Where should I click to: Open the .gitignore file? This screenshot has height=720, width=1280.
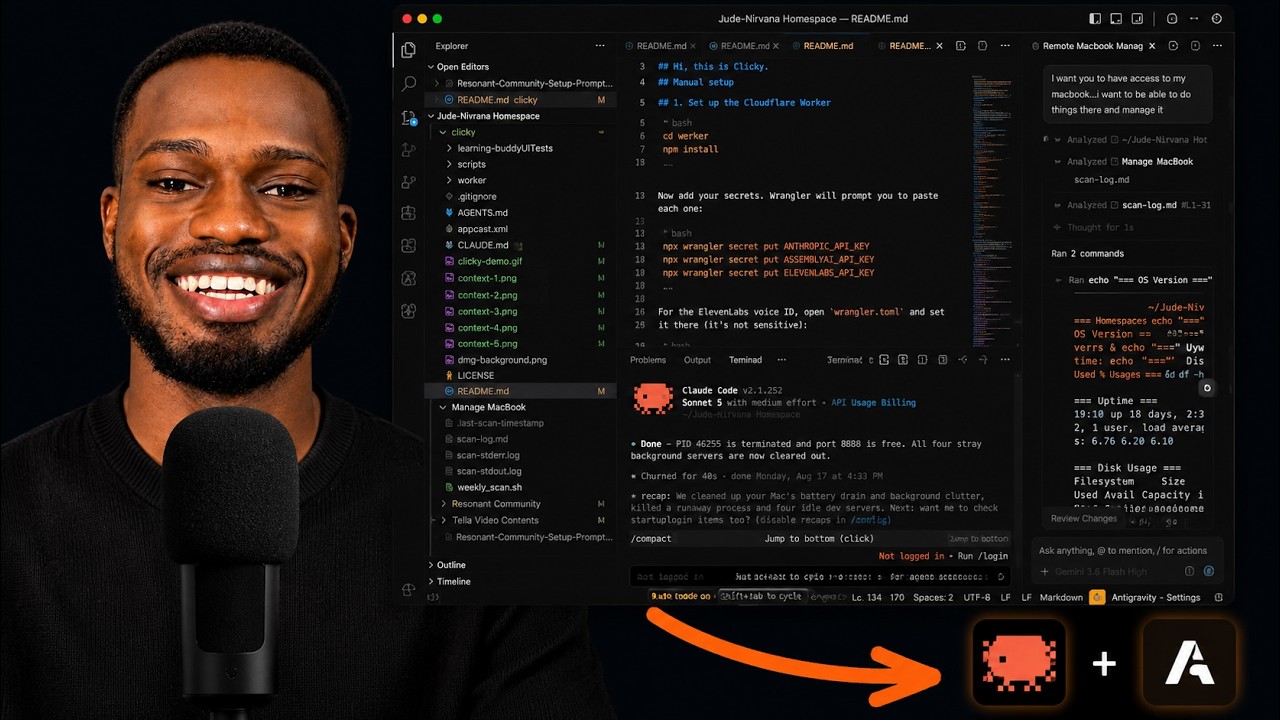[520, 196]
